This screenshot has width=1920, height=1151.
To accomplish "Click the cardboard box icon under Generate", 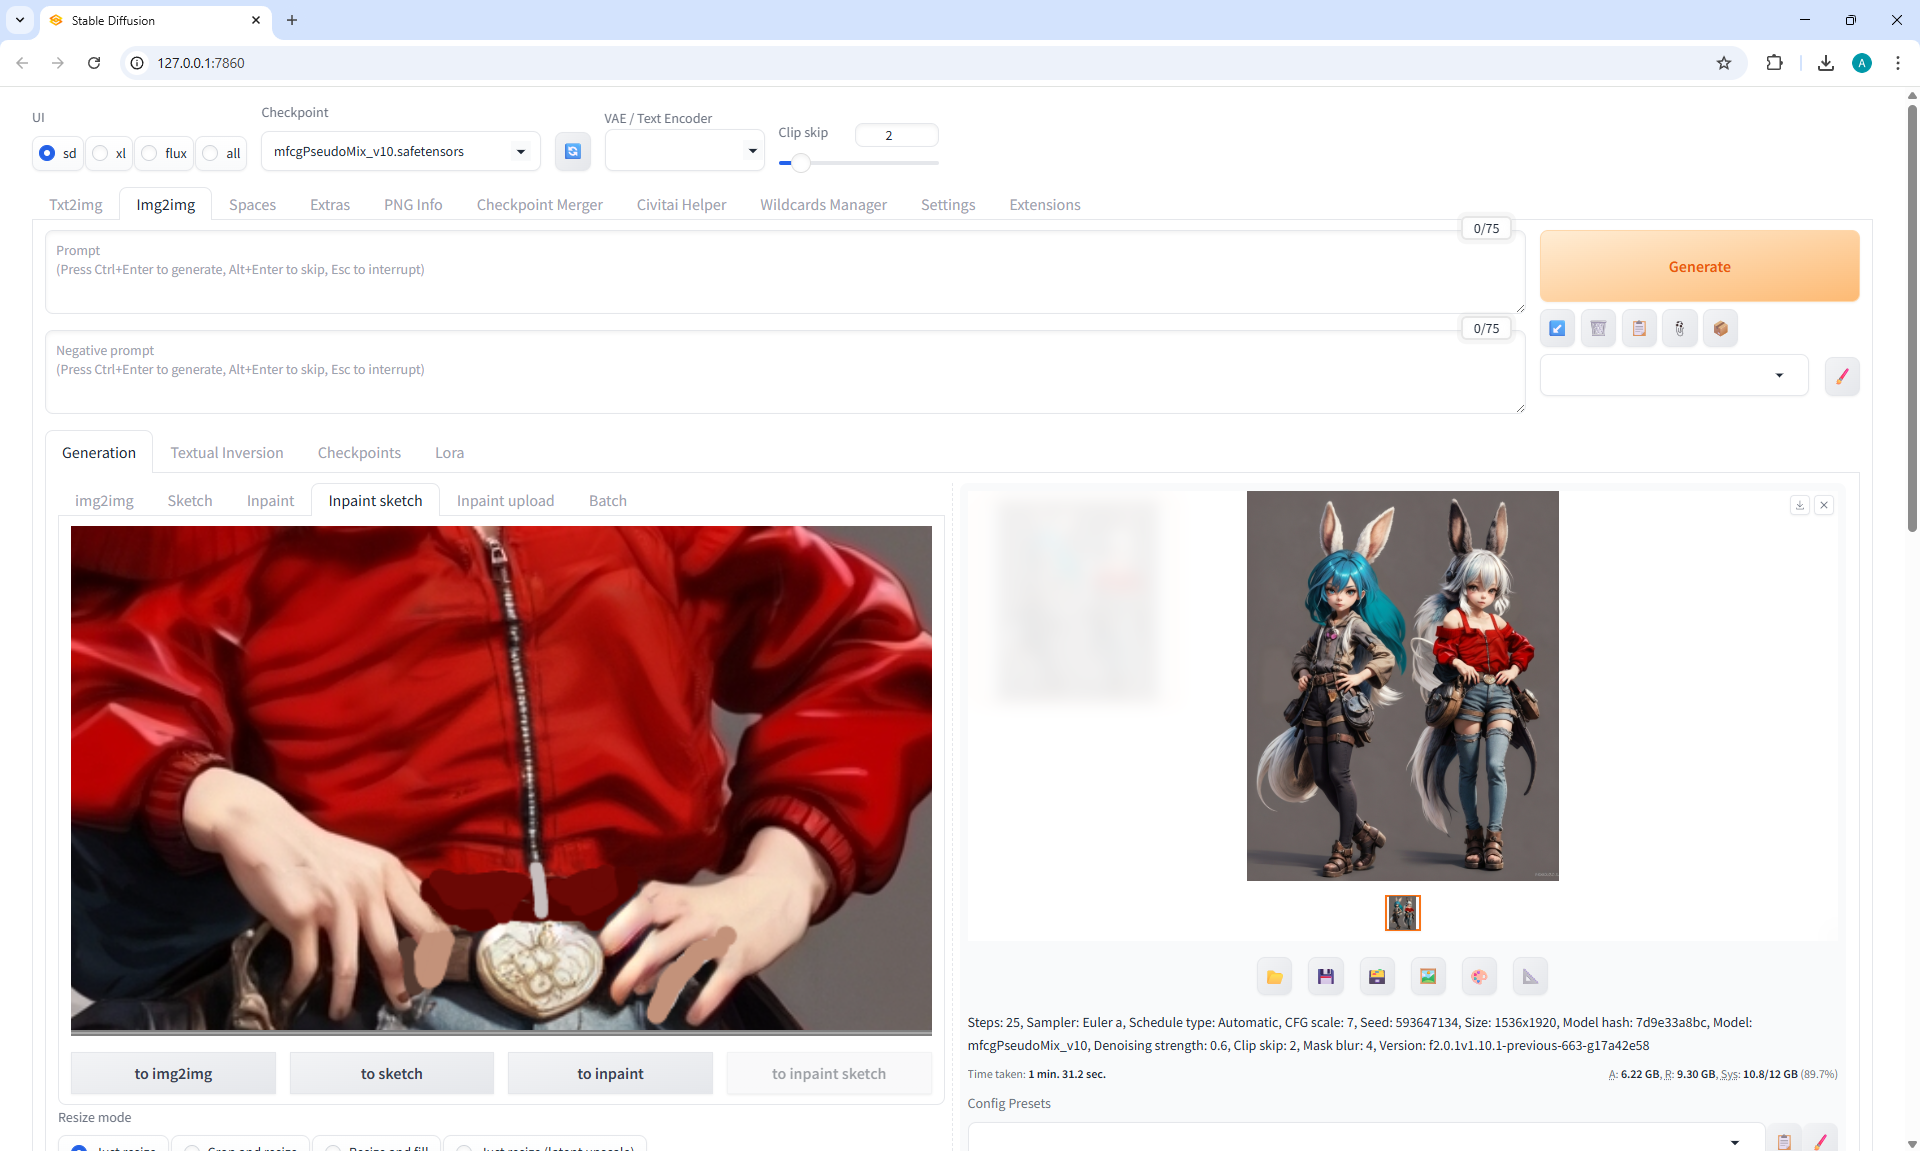I will (1720, 328).
